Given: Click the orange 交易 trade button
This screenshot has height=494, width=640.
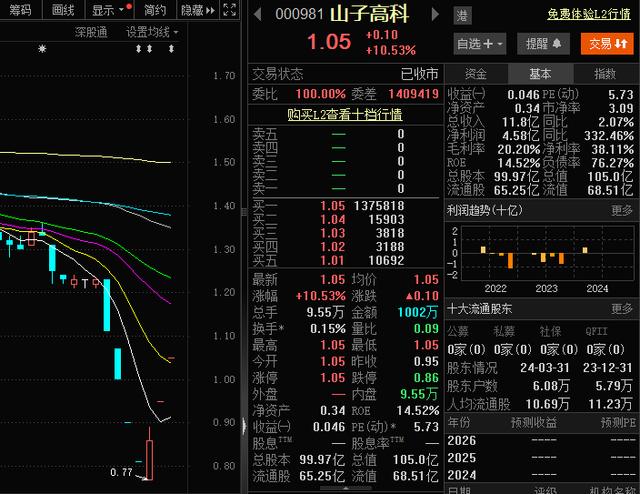Looking at the screenshot, I should (x=607, y=44).
